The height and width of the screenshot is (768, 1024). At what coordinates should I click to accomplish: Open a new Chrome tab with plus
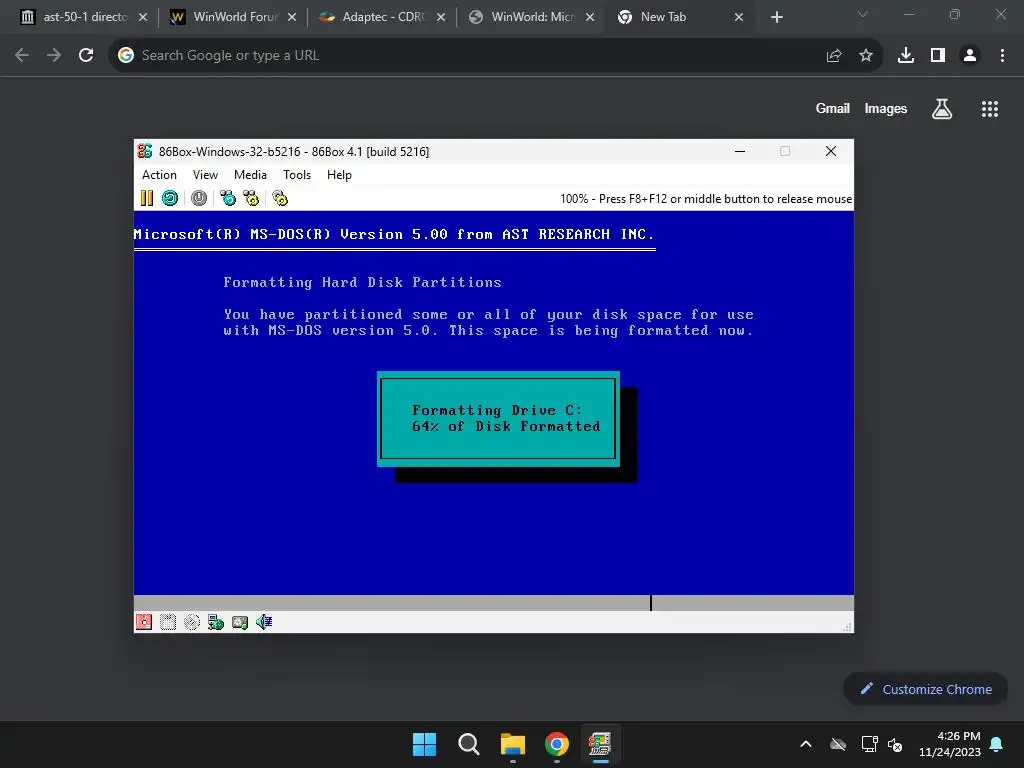click(x=776, y=17)
